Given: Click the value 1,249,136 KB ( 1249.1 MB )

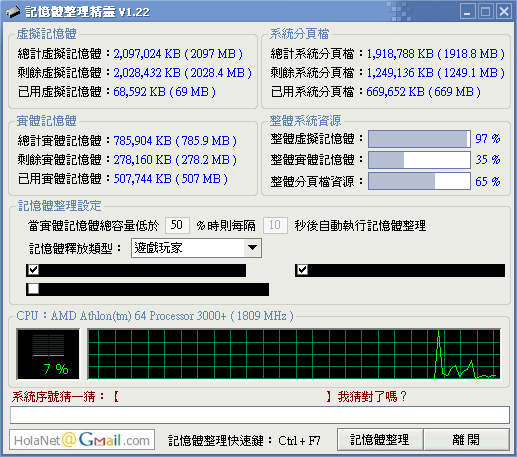Looking at the screenshot, I should pyautogui.click(x=436, y=73).
